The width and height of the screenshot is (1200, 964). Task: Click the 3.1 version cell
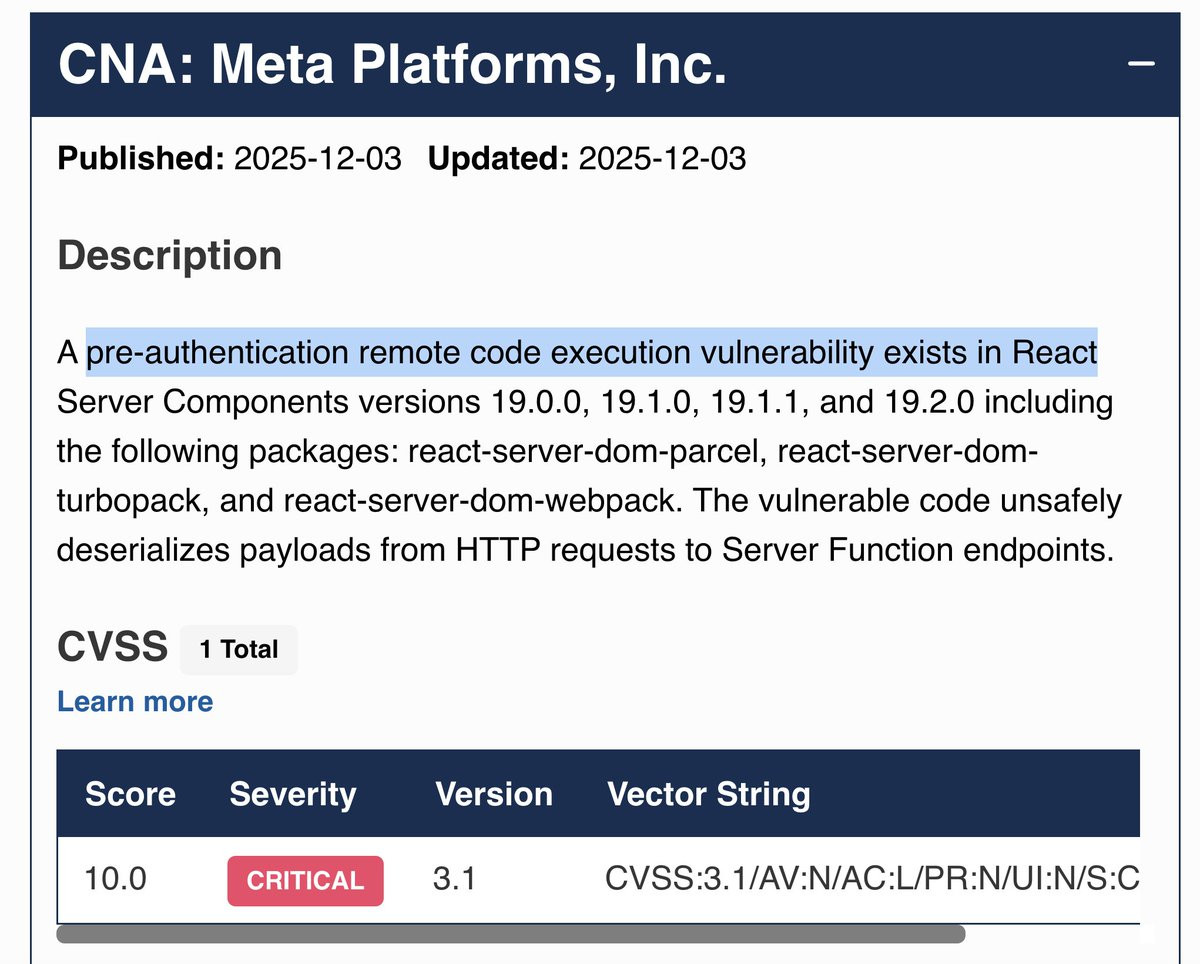click(x=456, y=880)
